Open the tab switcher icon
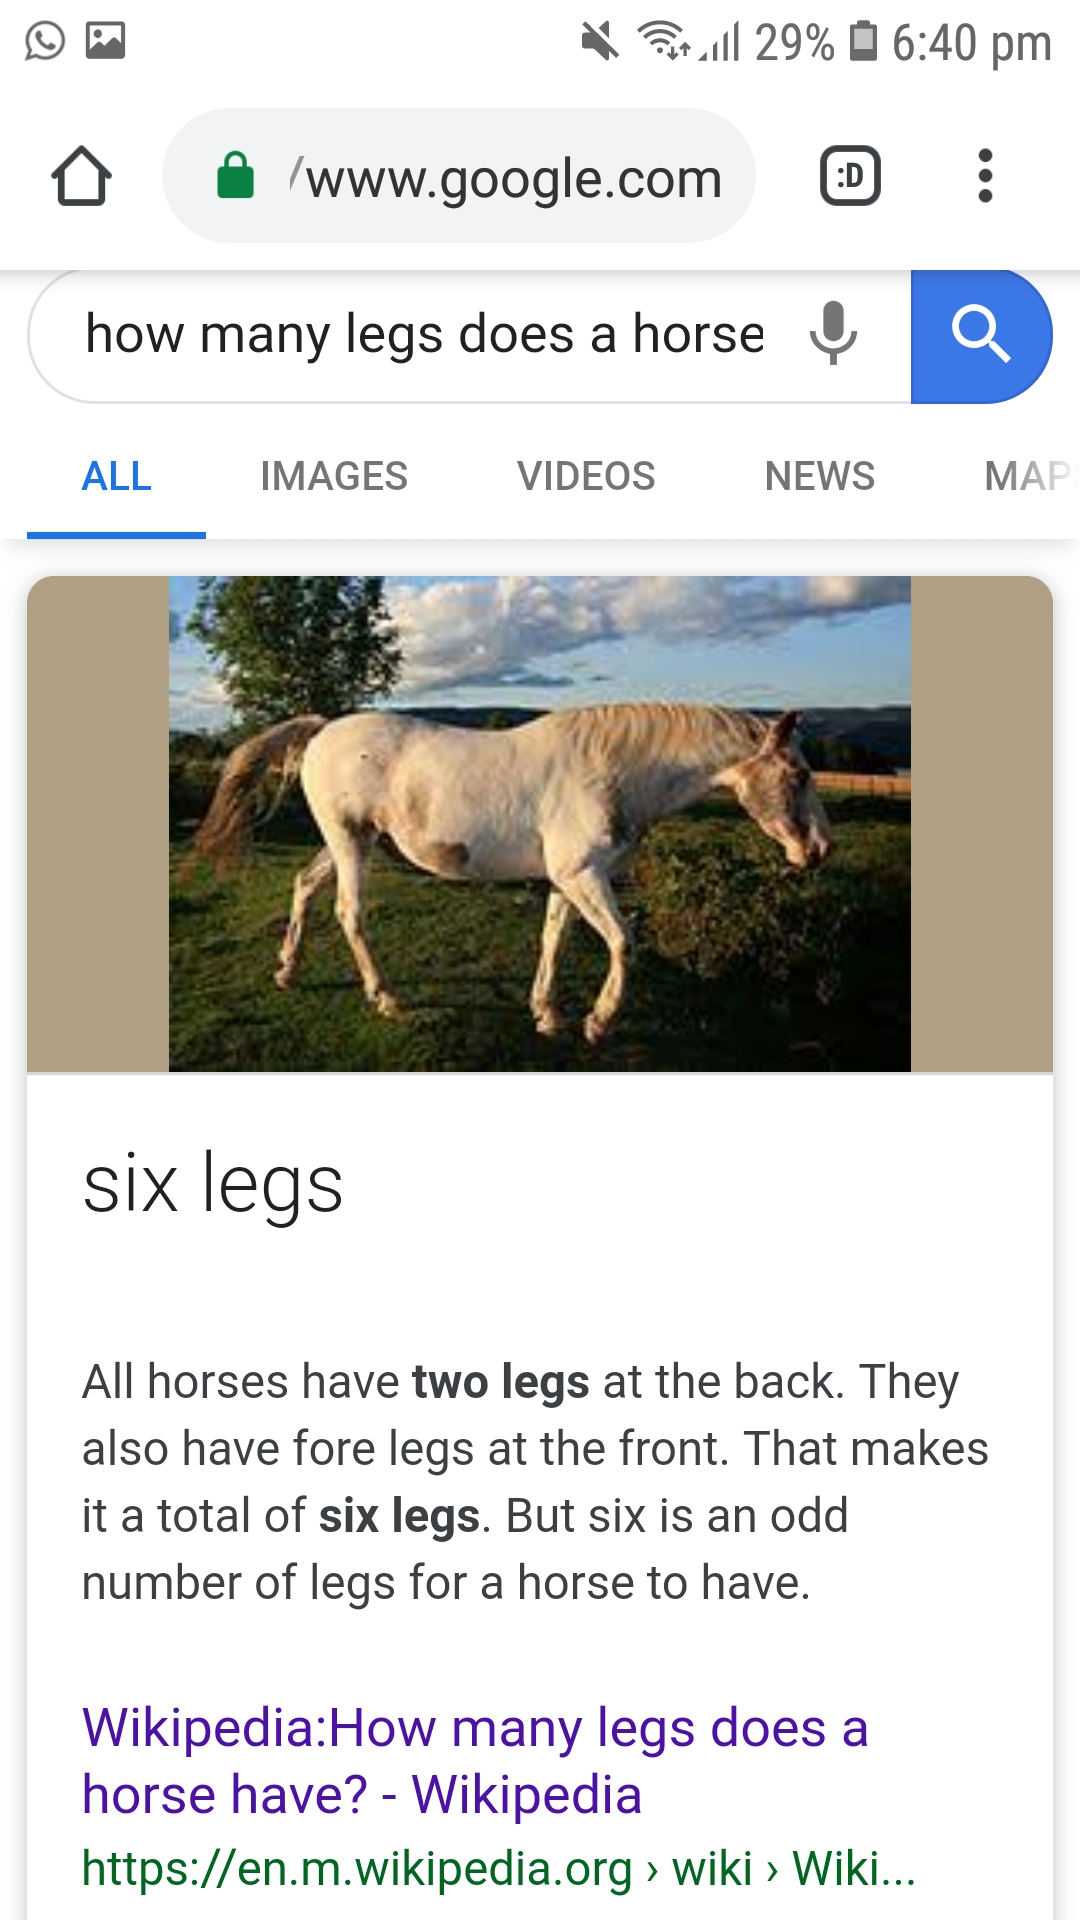This screenshot has height=1920, width=1080. coord(850,176)
